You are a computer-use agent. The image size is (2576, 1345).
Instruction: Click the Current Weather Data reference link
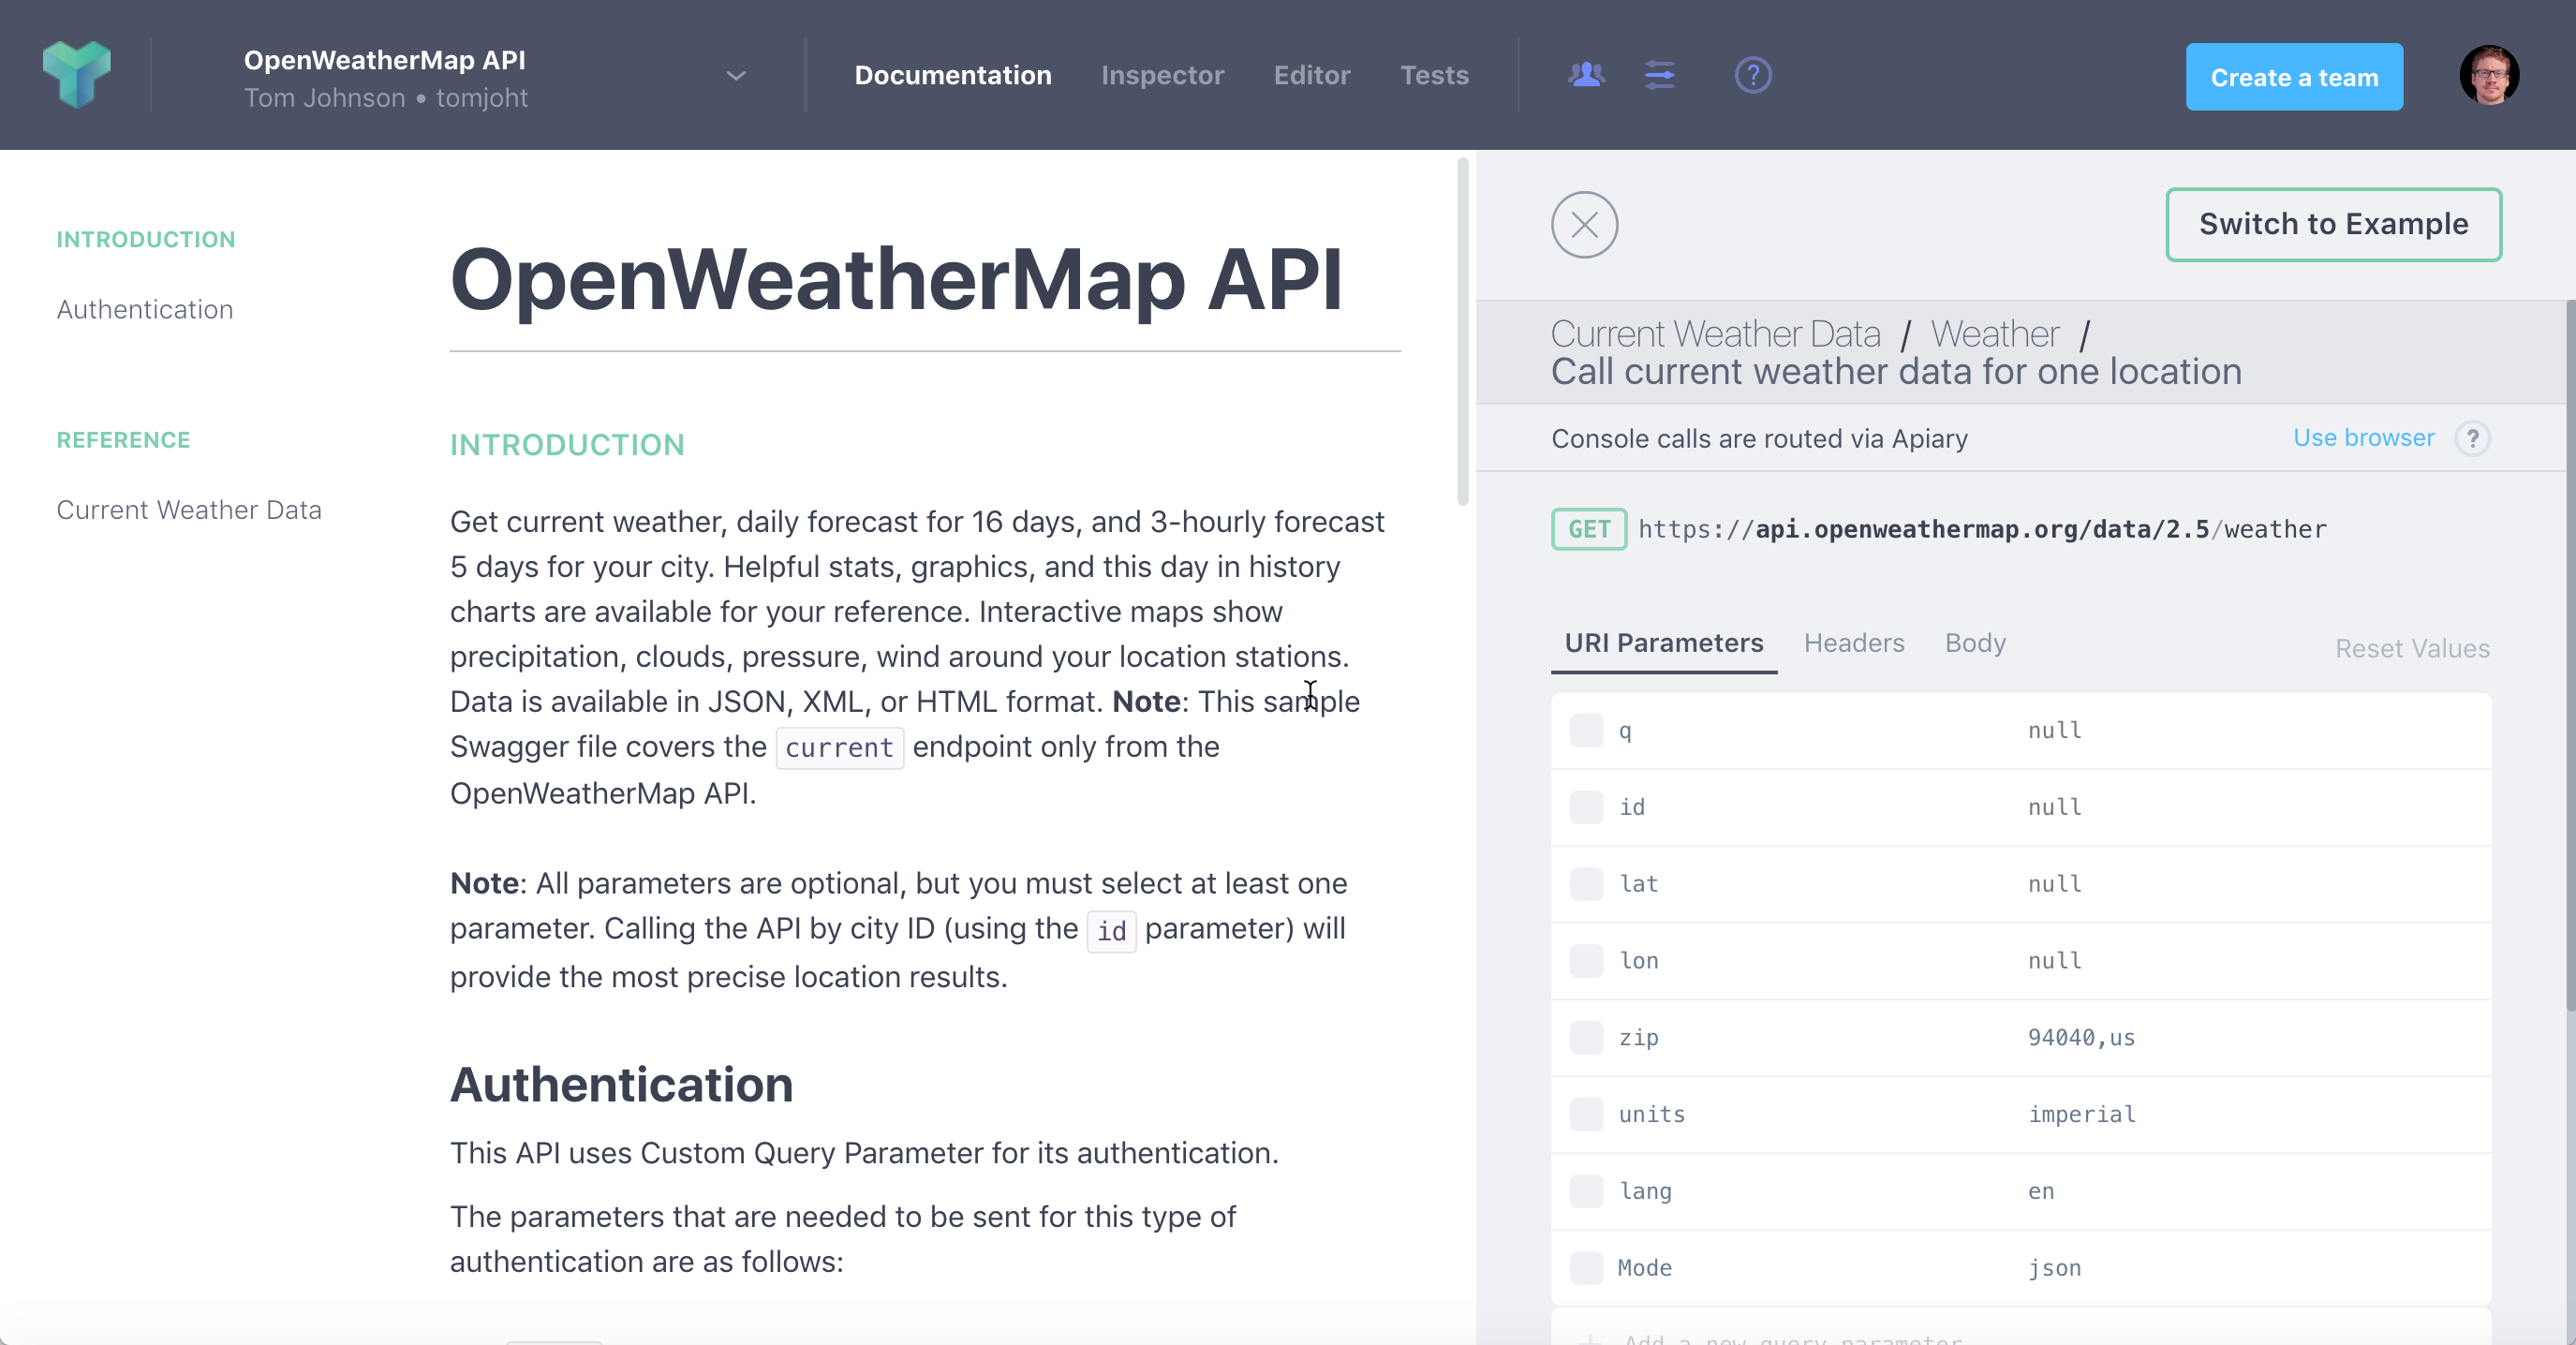(x=187, y=508)
